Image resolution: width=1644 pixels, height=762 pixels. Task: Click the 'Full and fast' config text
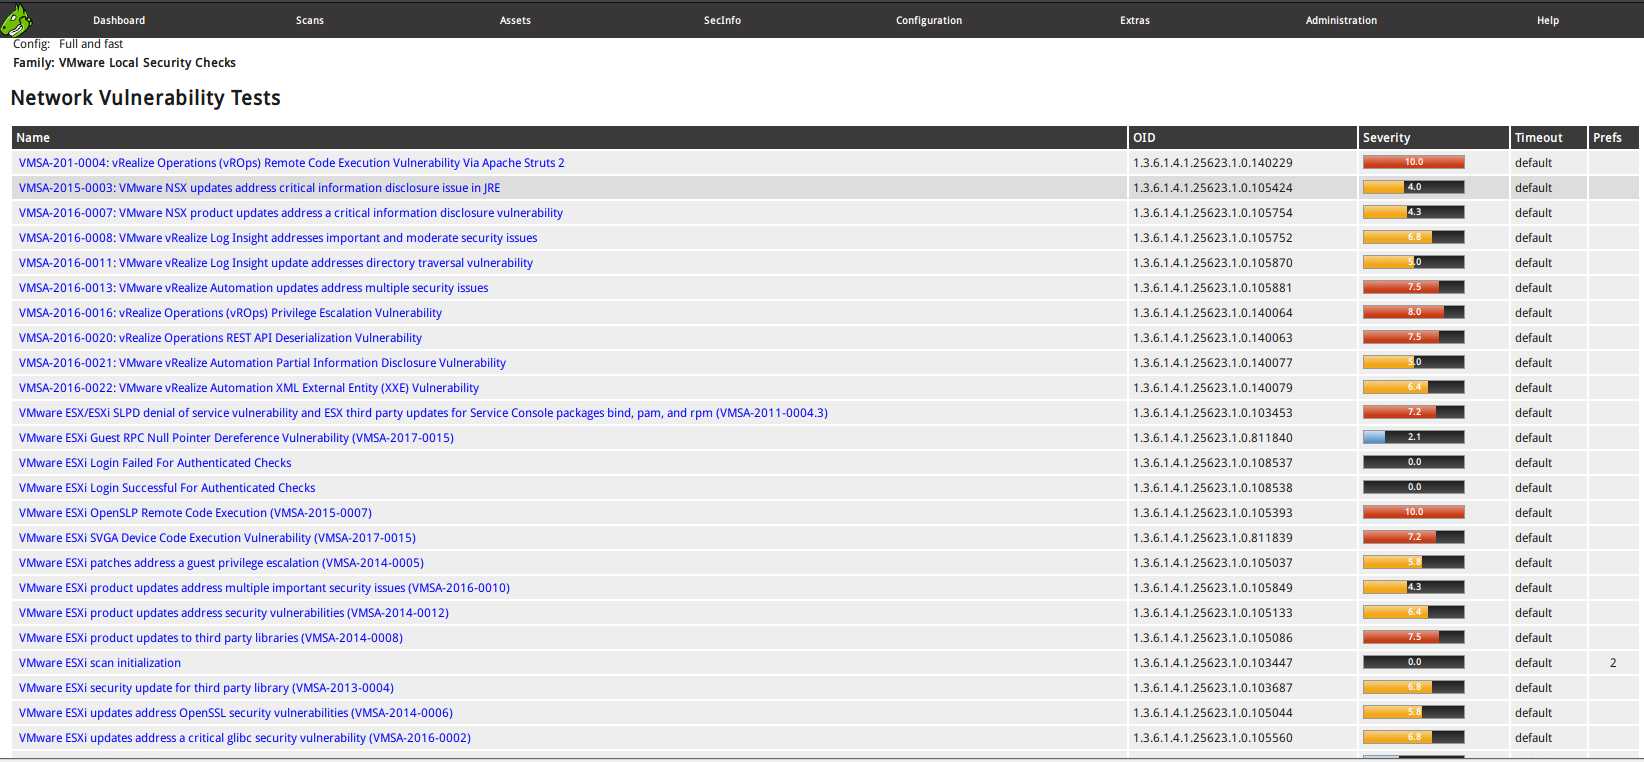pos(91,44)
